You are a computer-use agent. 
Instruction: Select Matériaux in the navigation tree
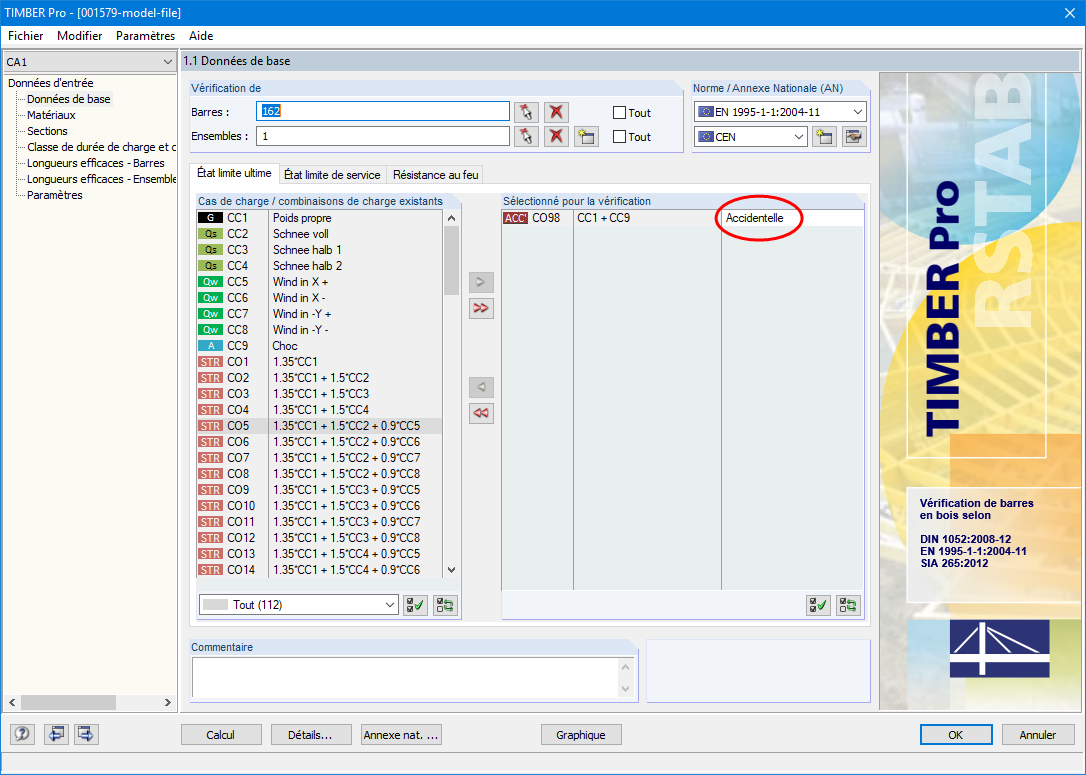[51, 115]
